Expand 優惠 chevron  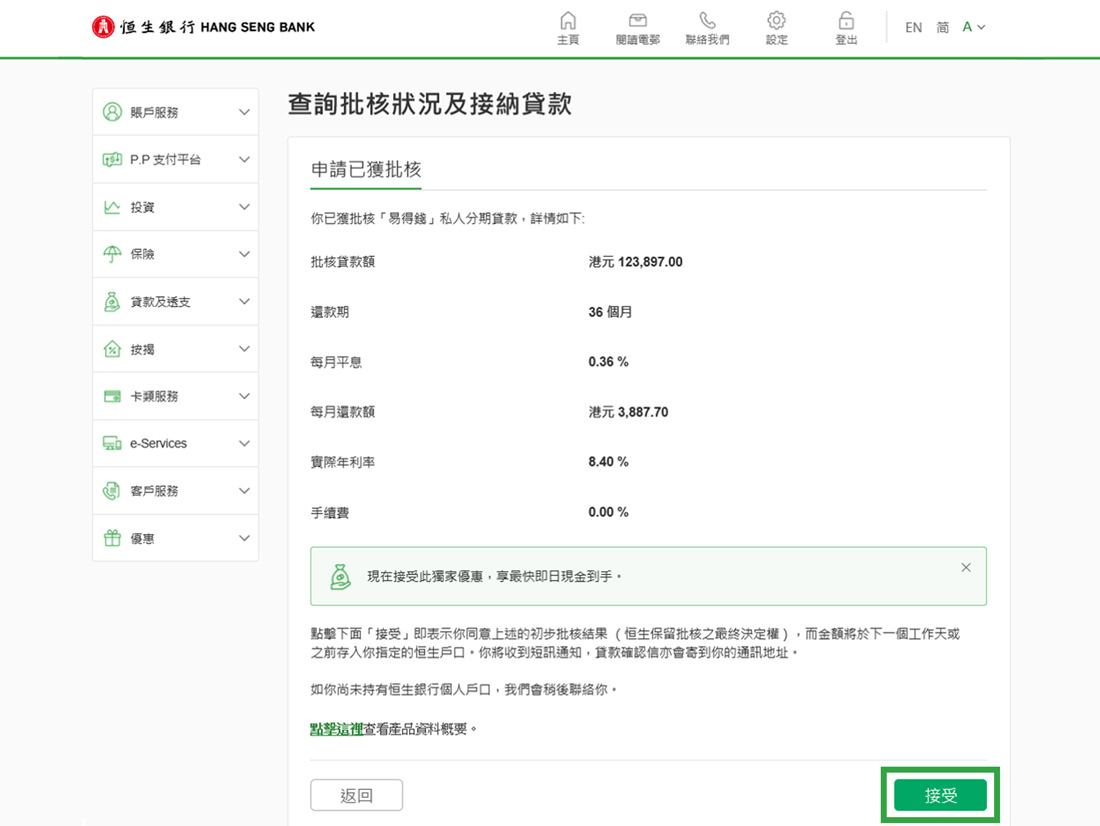(244, 538)
